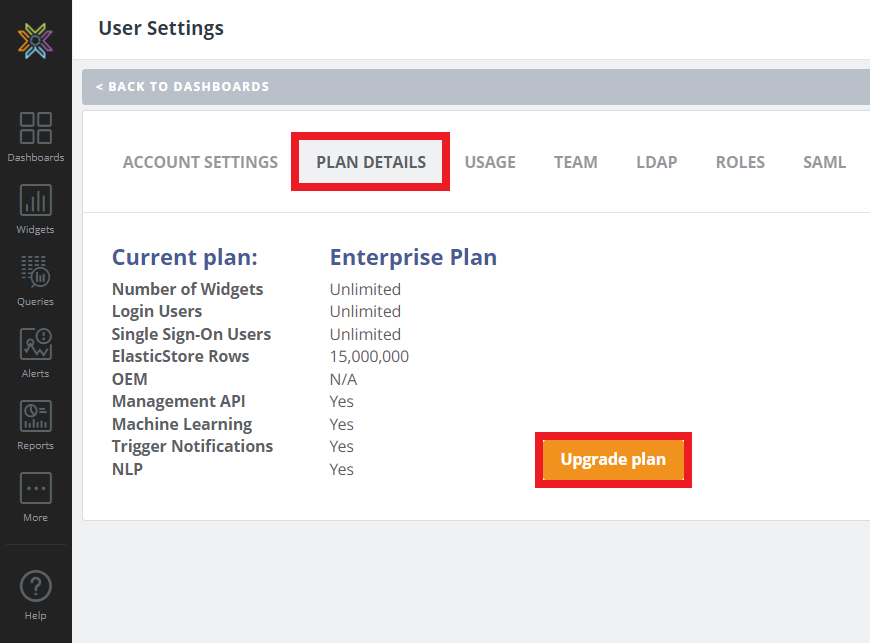Click the 15,000,000 ElasticStore Rows value
The width and height of the screenshot is (870, 643).
click(369, 357)
